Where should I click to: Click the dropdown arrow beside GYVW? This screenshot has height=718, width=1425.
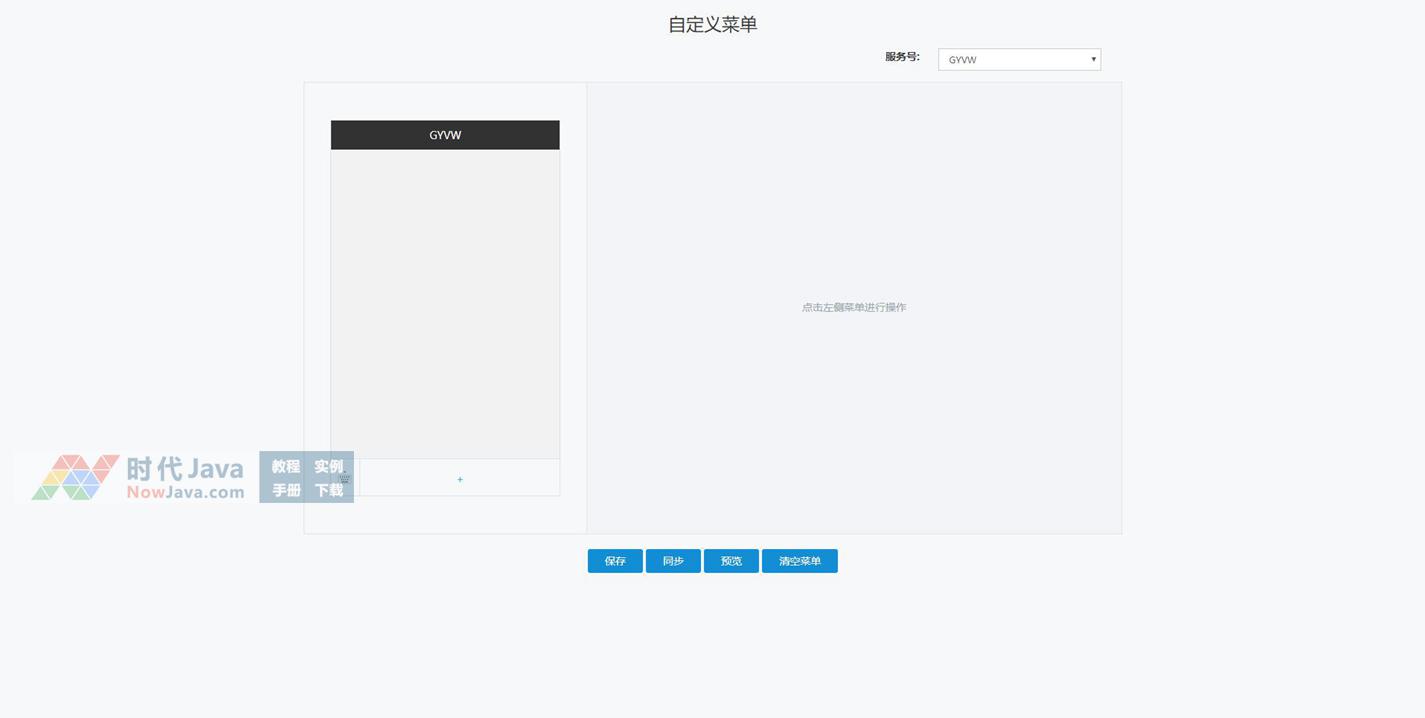(x=1093, y=60)
